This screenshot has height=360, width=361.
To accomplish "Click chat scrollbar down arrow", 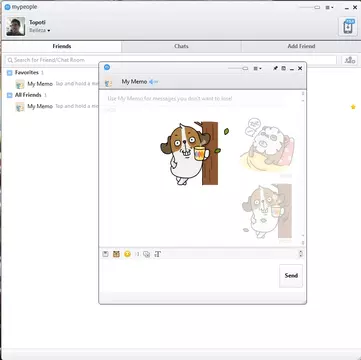I will pos(303,243).
